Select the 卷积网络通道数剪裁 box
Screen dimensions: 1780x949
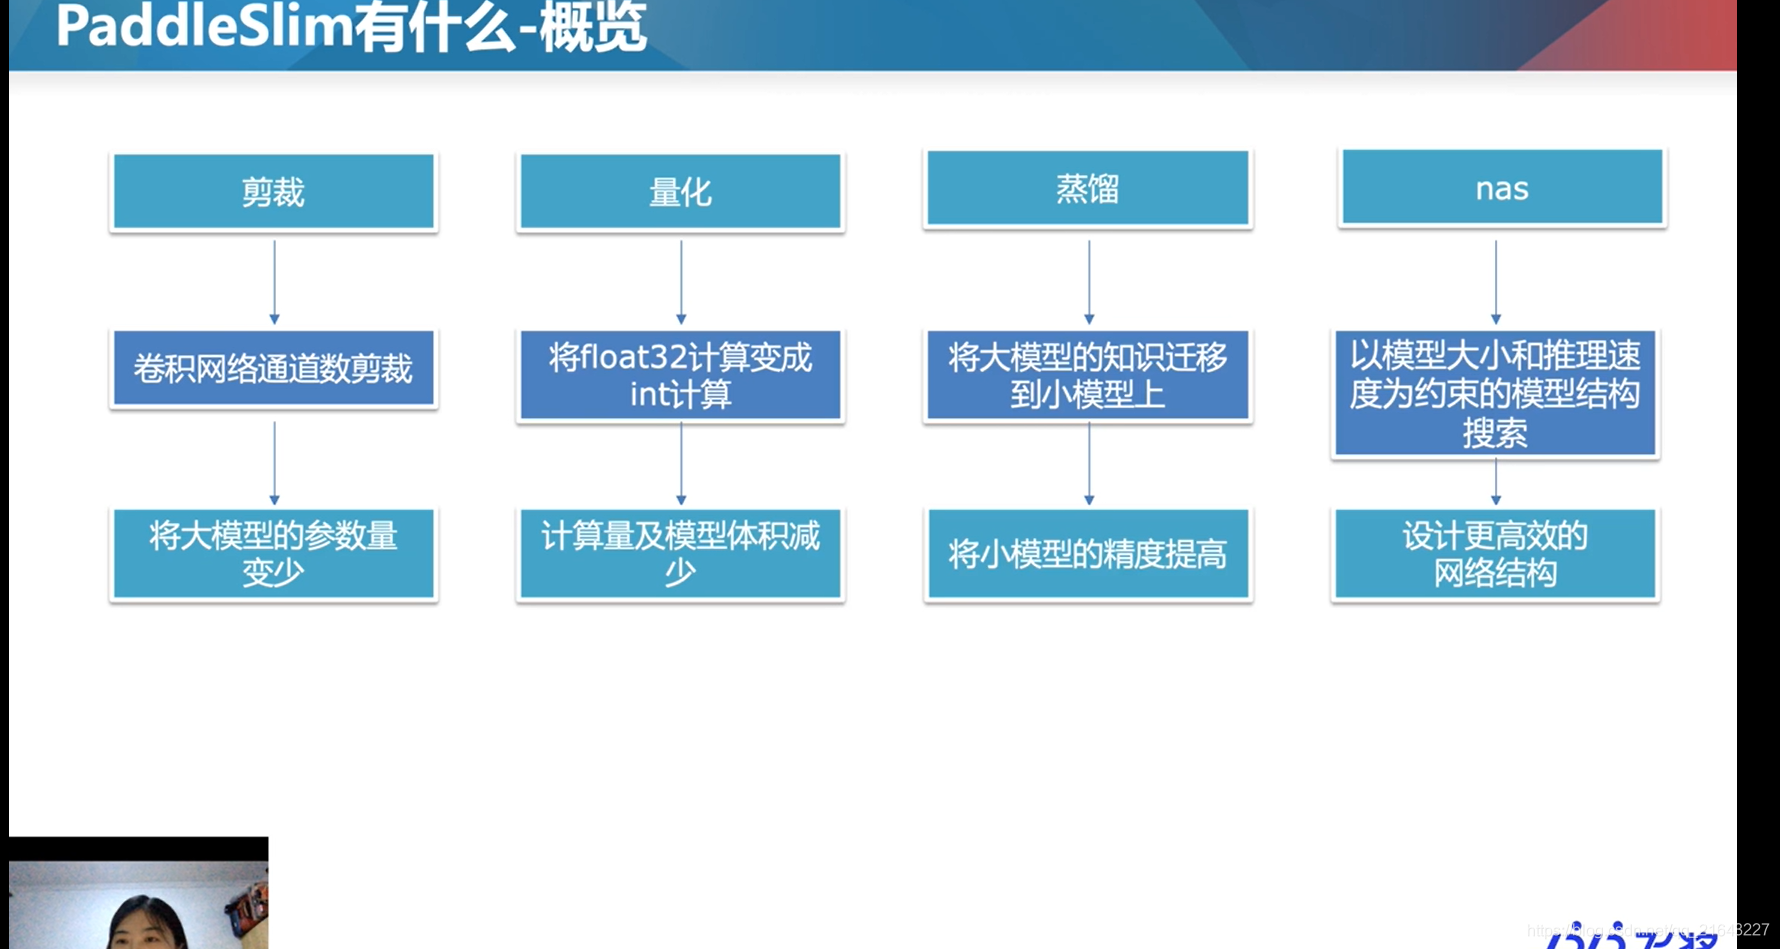click(x=273, y=368)
